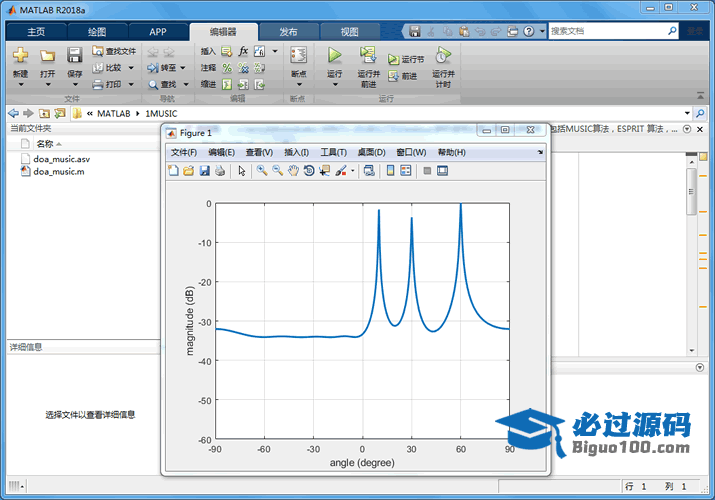The width and height of the screenshot is (715, 500).
Task: Click the uncomment icon in 注释 row
Action: point(243,68)
